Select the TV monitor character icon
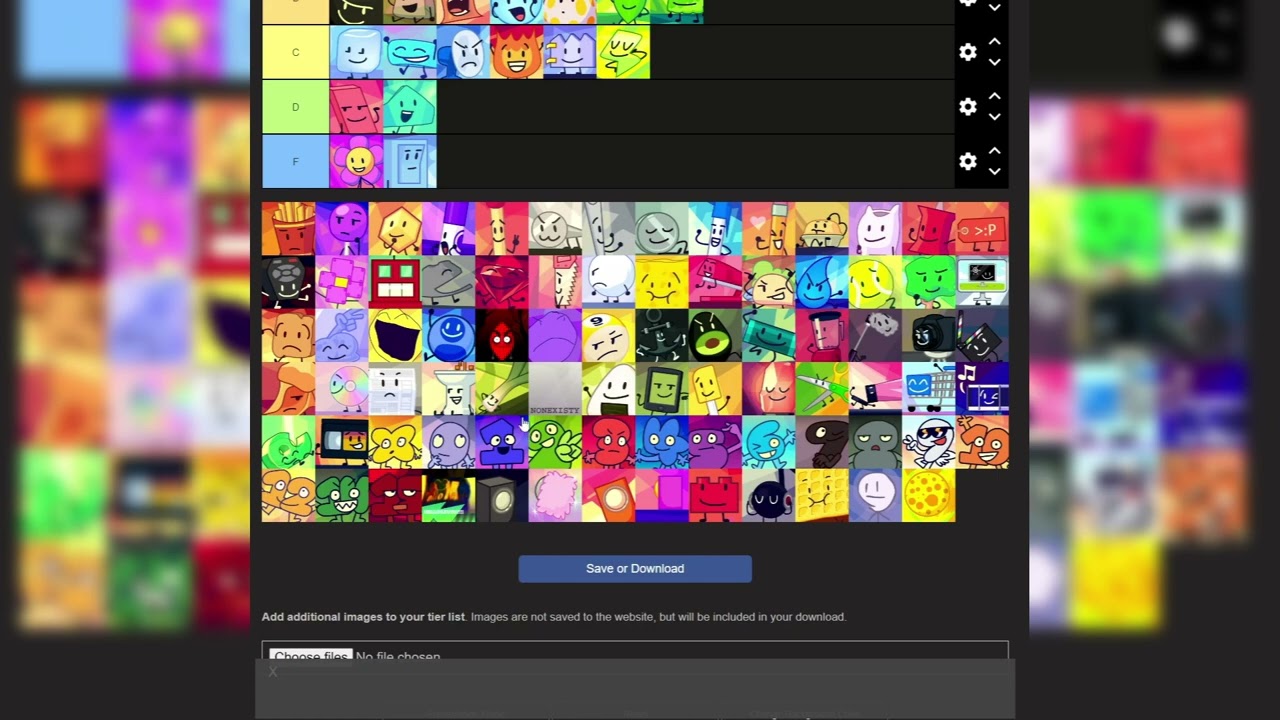Screen dimensions: 1280x720 point(982,282)
